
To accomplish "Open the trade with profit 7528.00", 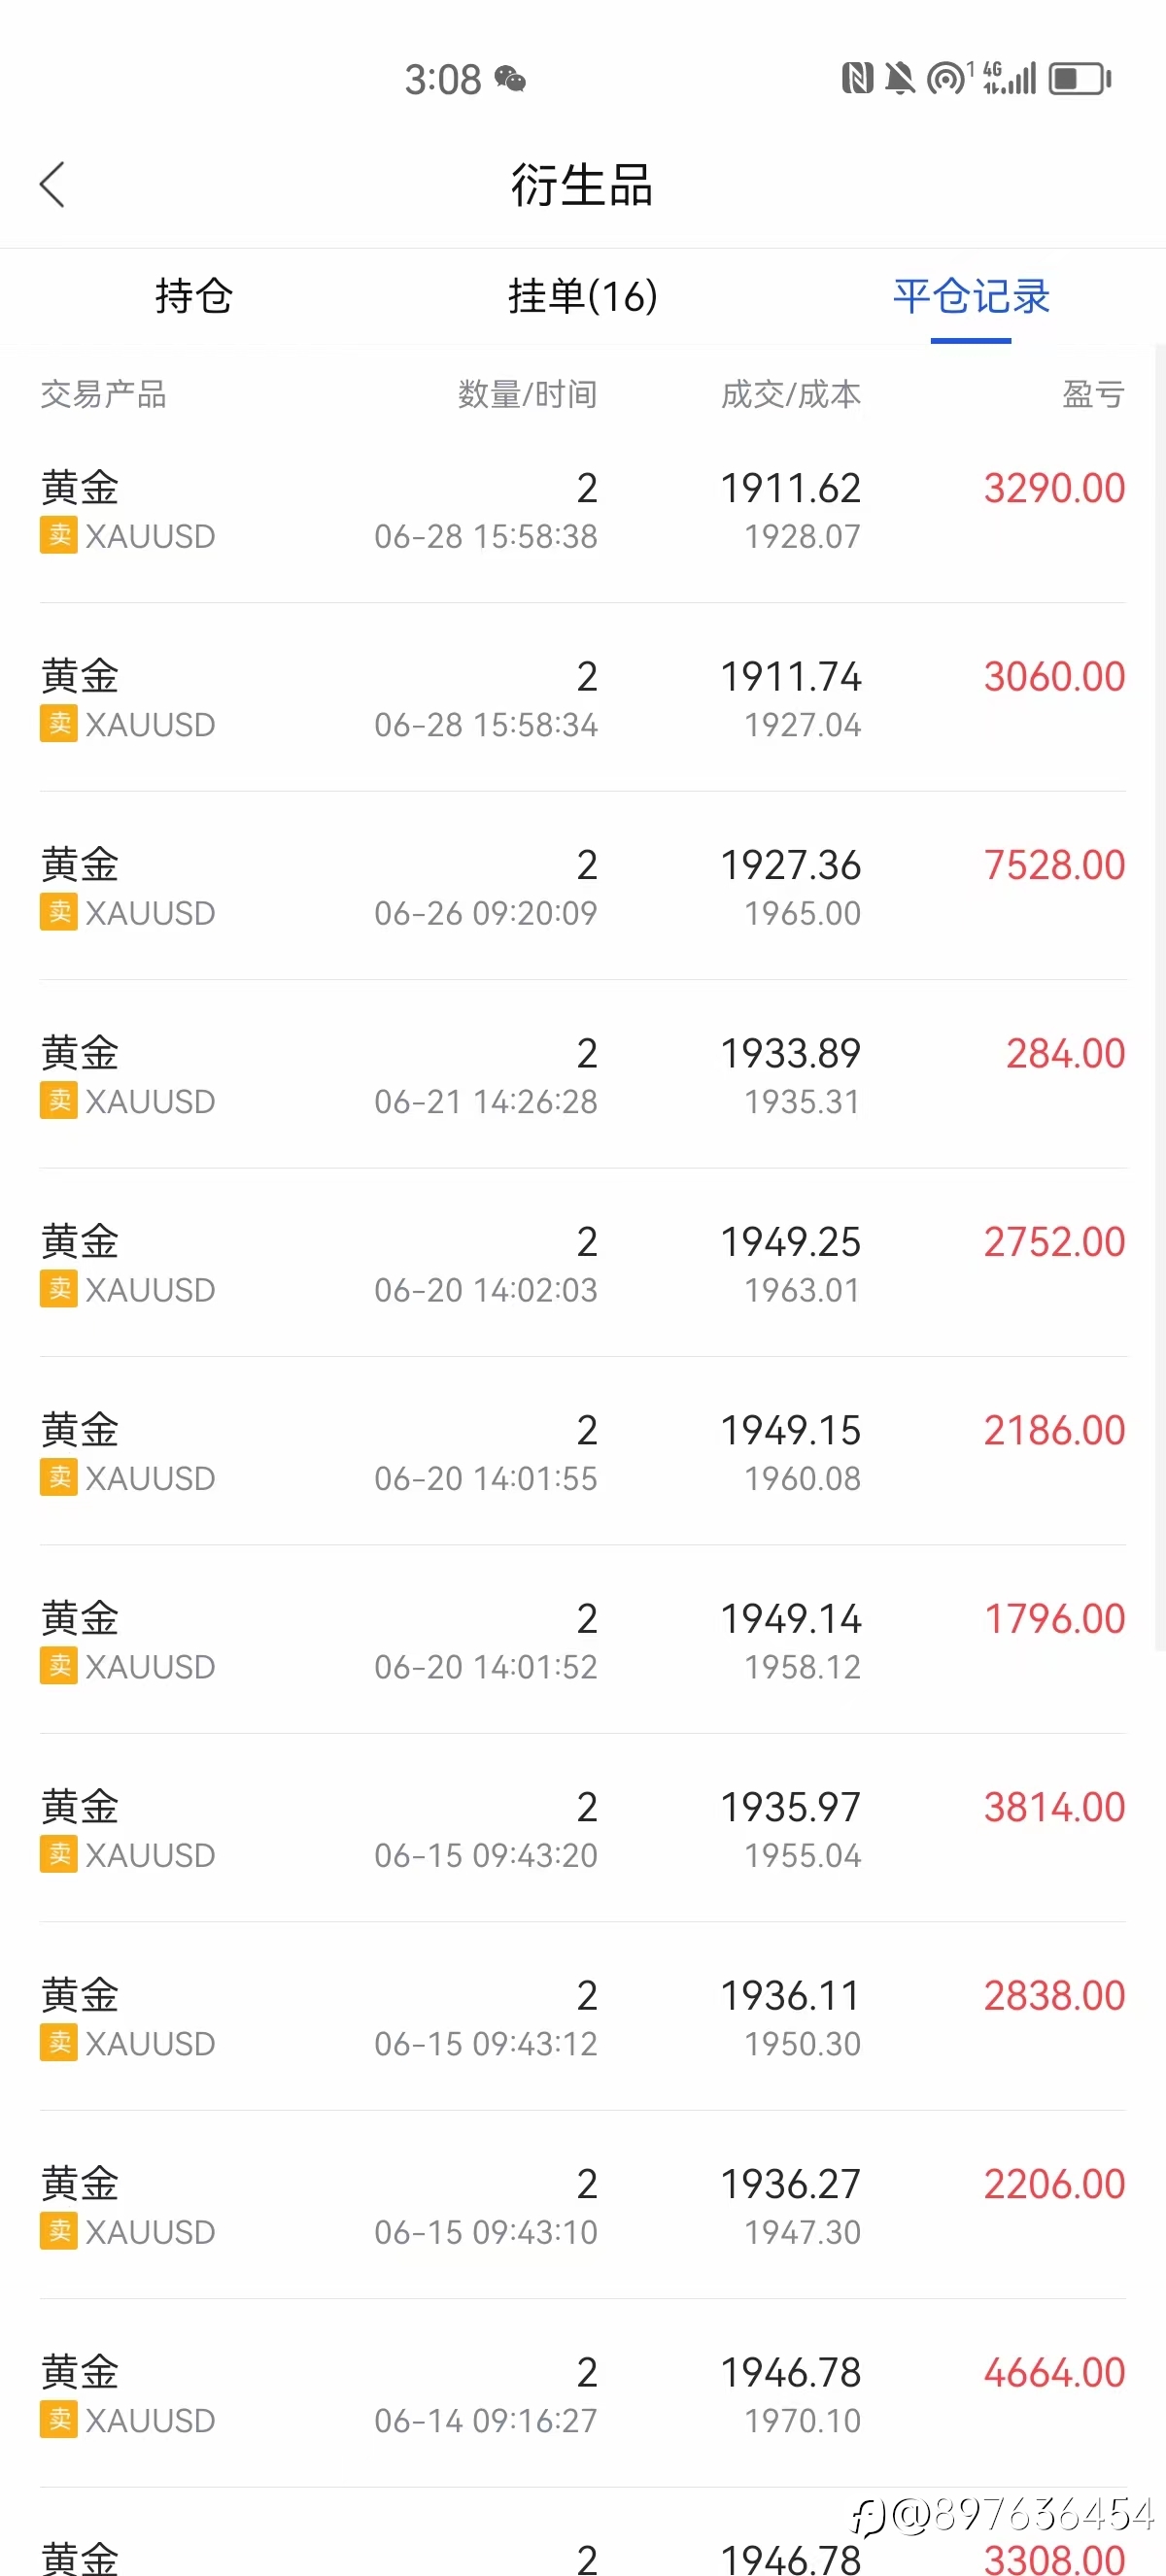I will pyautogui.click(x=583, y=887).
